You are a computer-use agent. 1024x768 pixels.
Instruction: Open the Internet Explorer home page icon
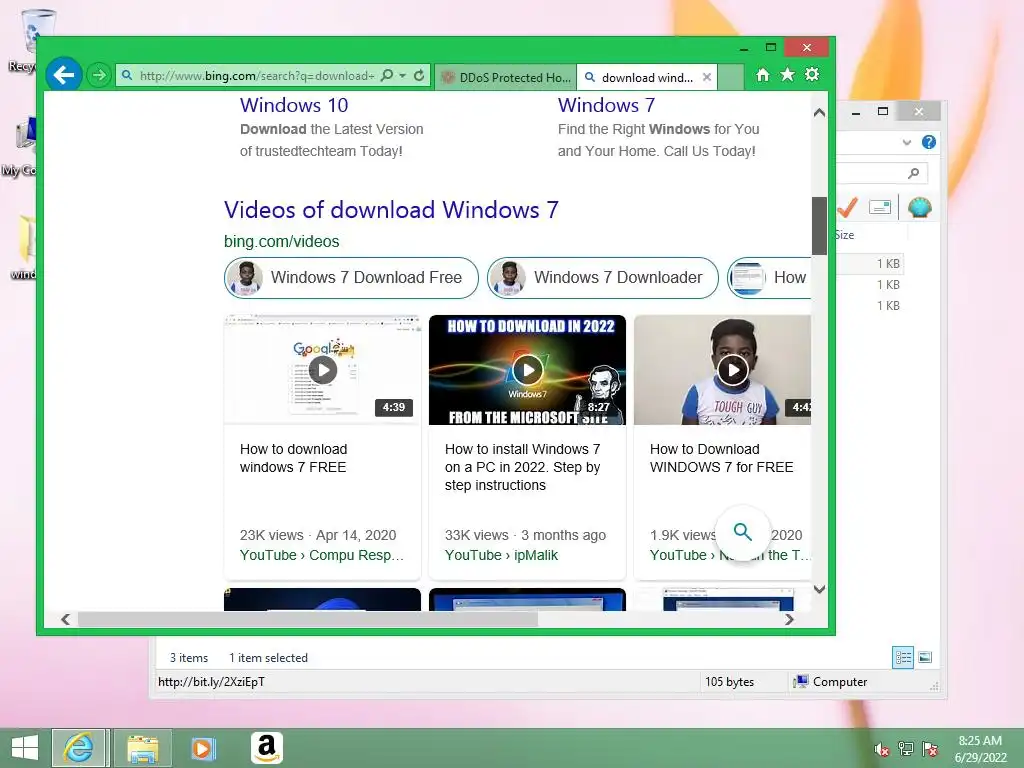point(763,75)
